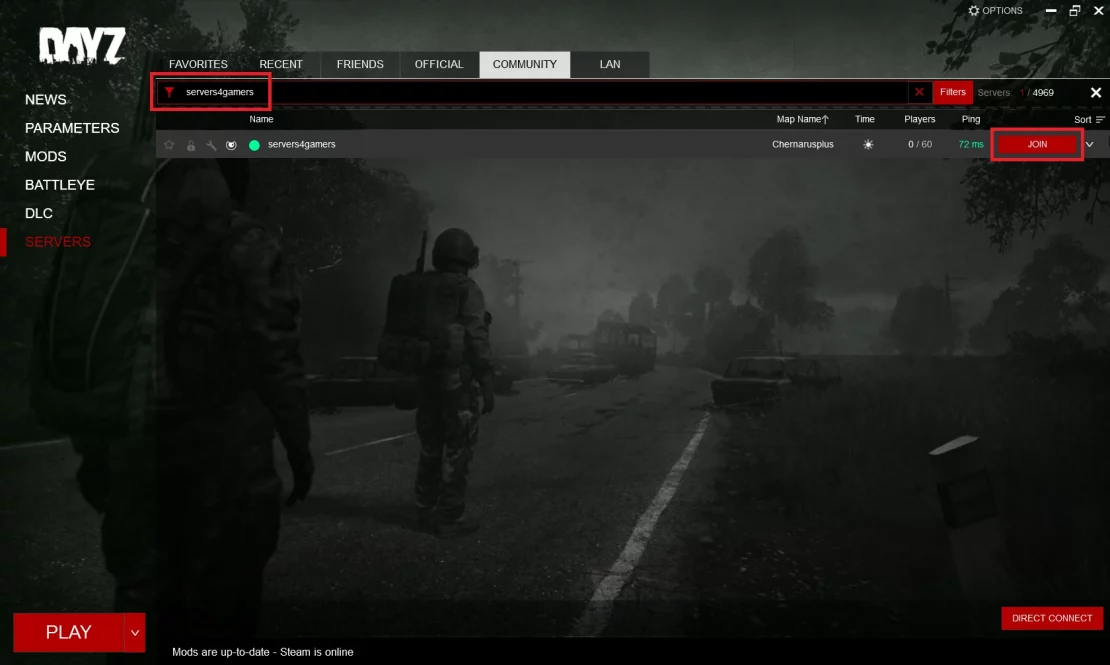Viewport: 1110px width, 665px height.
Task: Sort servers by Name column header
Action: [x=261, y=119]
